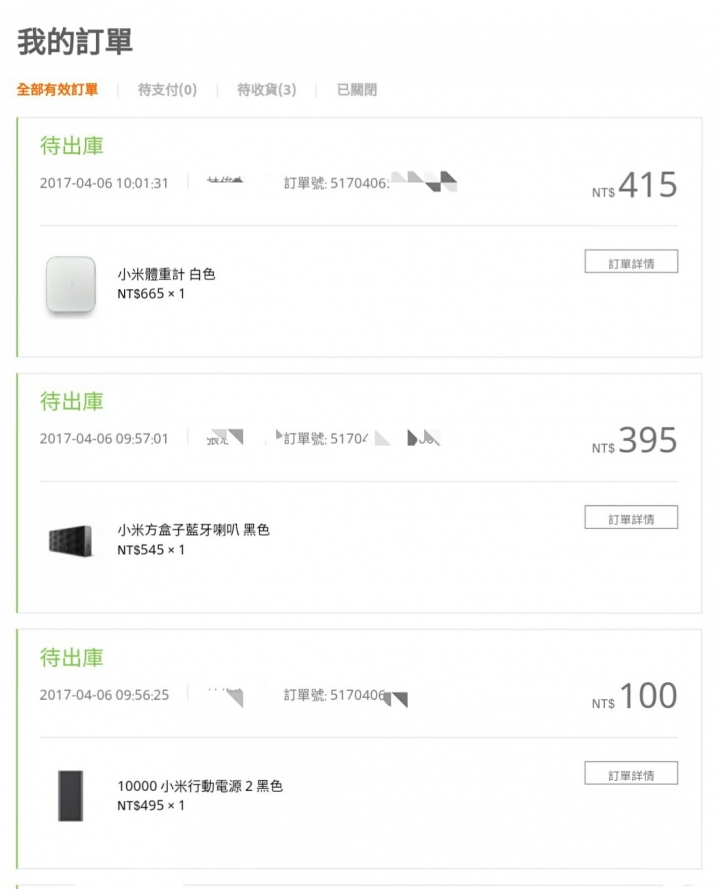Click the NT$100 order total
This screenshot has height=889, width=720.
pyautogui.click(x=636, y=697)
